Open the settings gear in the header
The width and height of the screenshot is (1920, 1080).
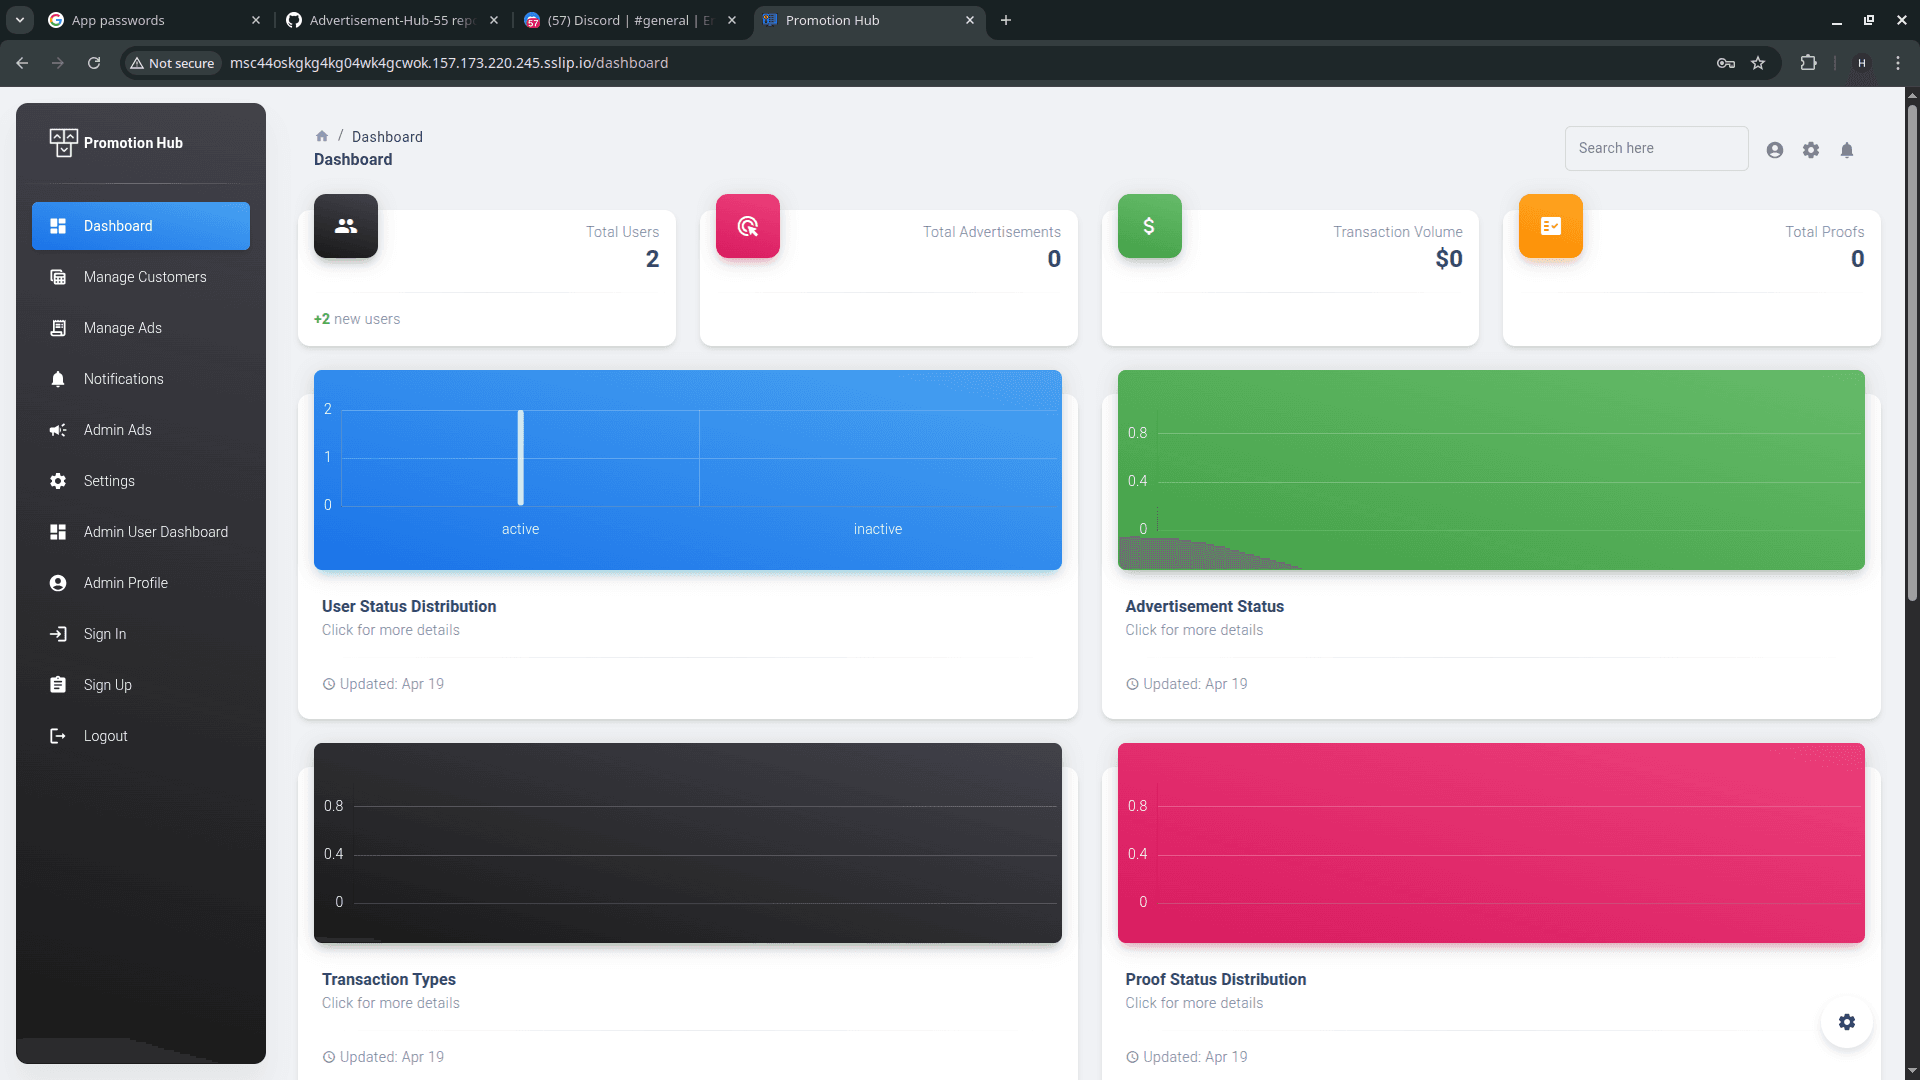(x=1811, y=150)
